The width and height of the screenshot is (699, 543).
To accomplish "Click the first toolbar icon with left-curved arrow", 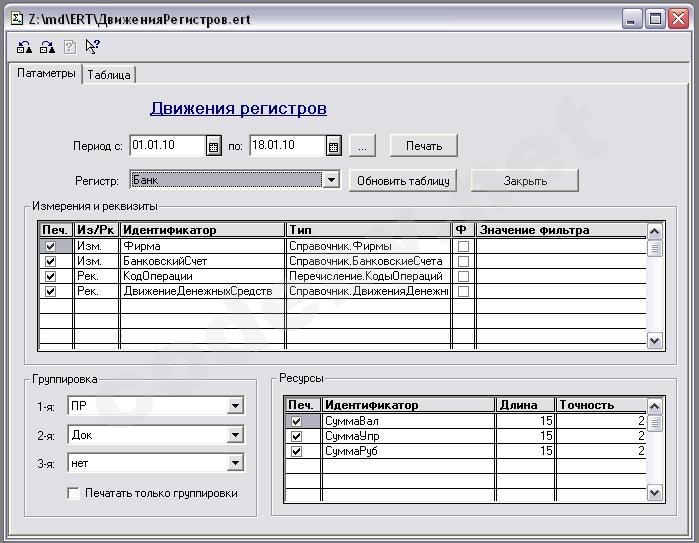I will (25, 46).
